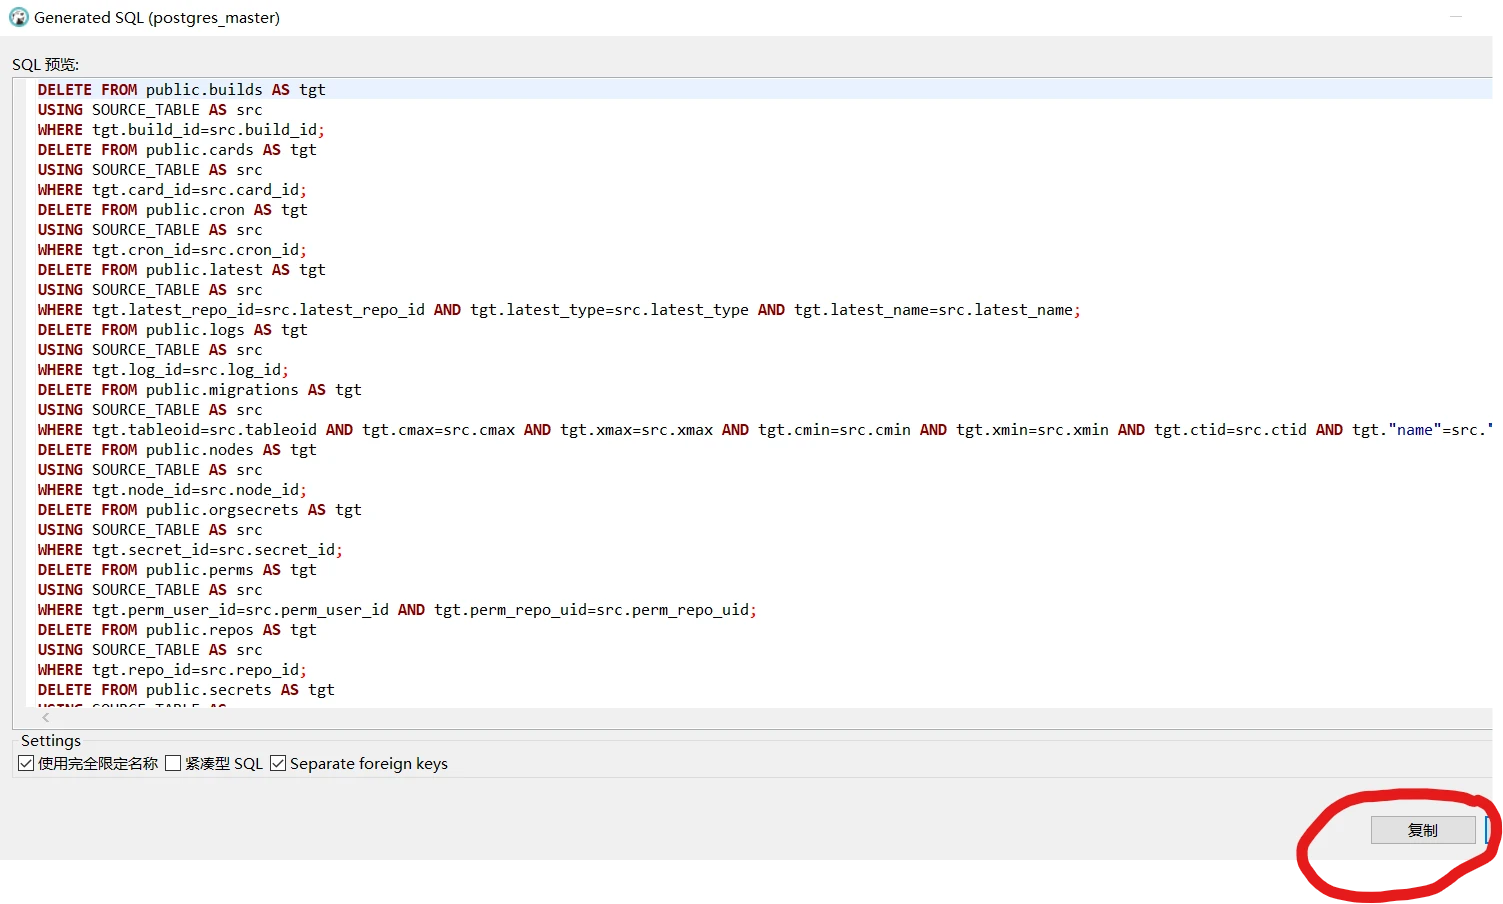Viewport: 1503px width, 904px height.
Task: Place cursor on 'WHERE tgt.log_id=src.log_id;'
Action: coord(163,370)
